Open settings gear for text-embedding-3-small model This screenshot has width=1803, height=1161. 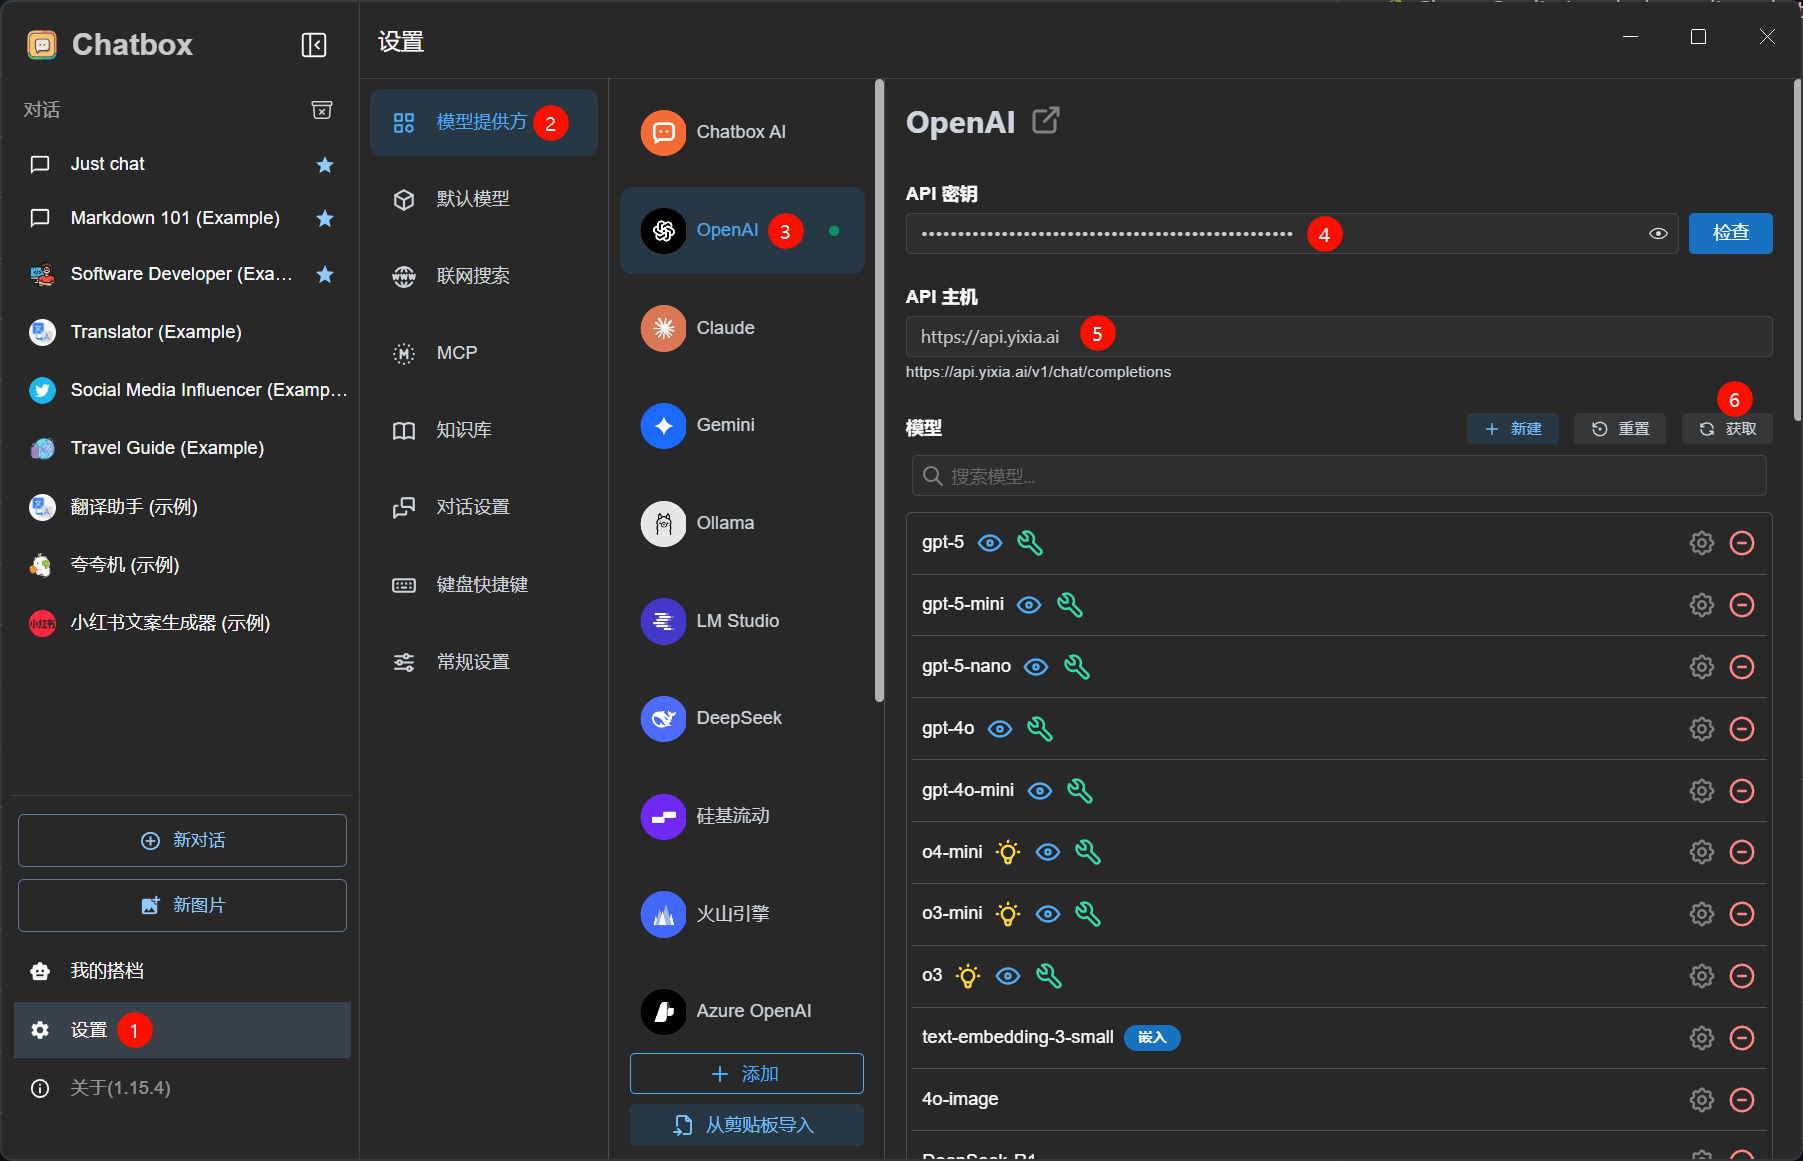click(1702, 1038)
